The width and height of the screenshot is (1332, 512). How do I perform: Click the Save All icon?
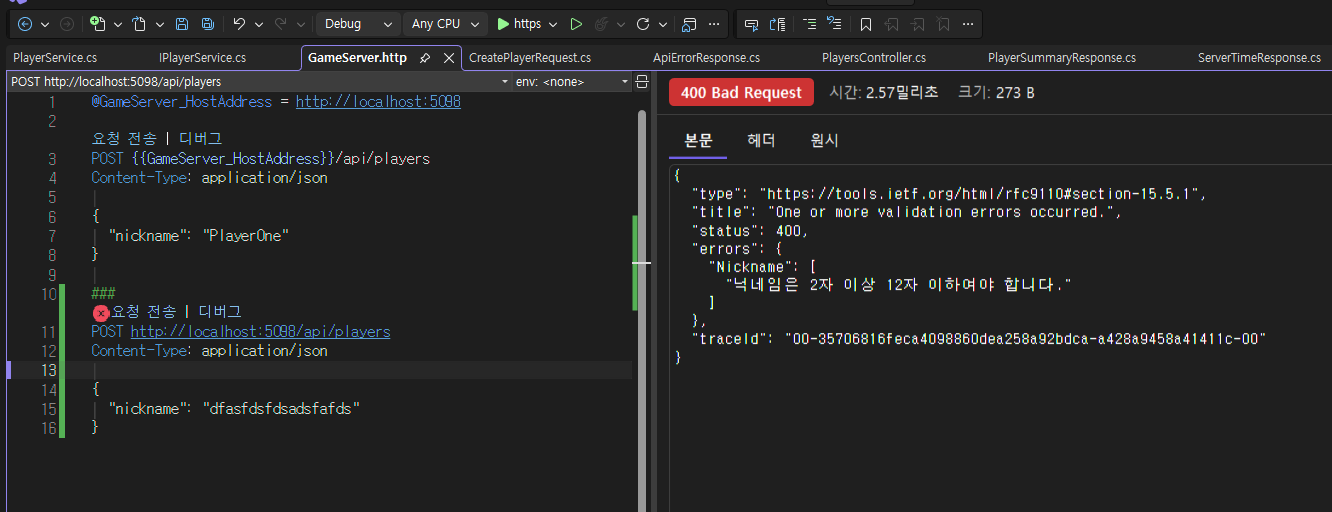(x=207, y=23)
